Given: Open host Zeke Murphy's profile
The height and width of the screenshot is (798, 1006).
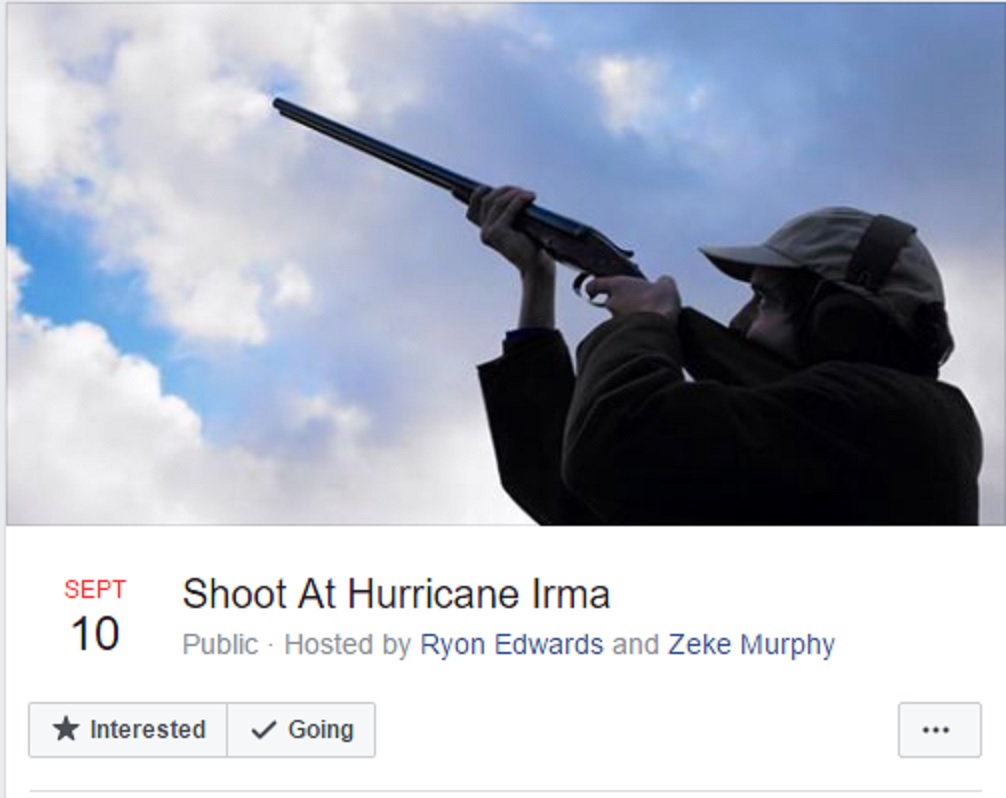Looking at the screenshot, I should click(x=751, y=645).
